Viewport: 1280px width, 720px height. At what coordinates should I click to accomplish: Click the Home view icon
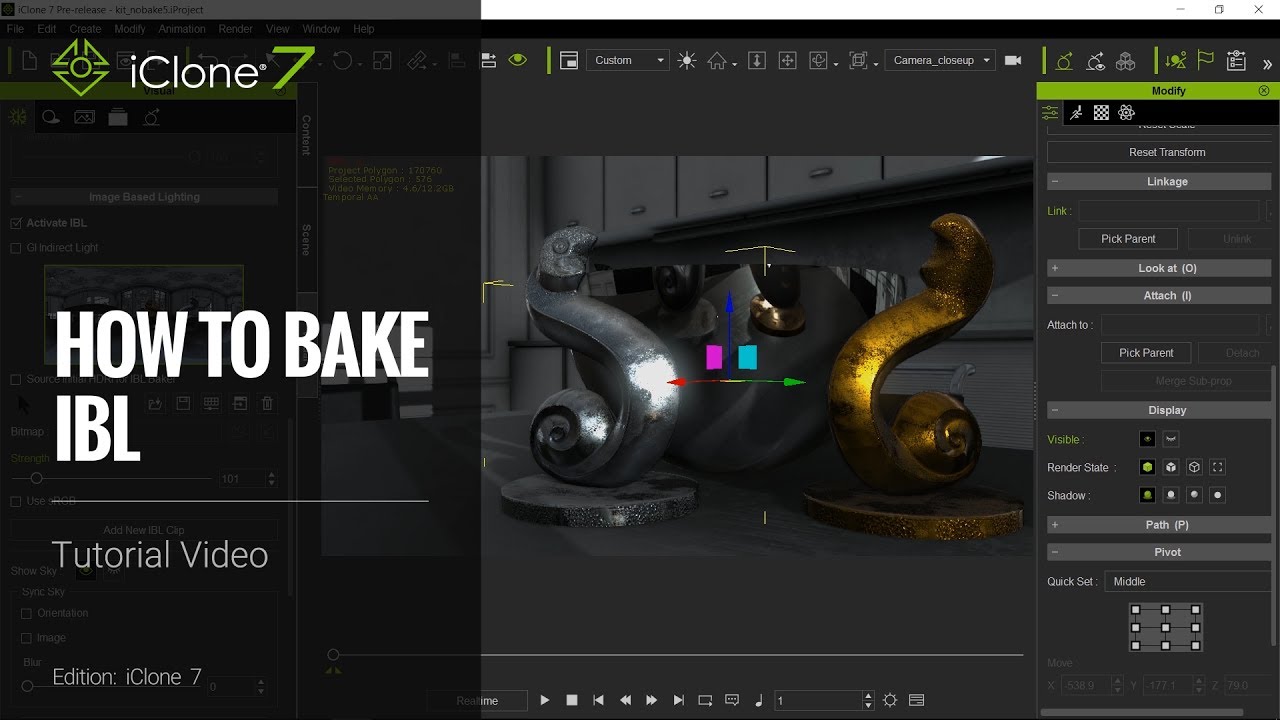(x=717, y=61)
